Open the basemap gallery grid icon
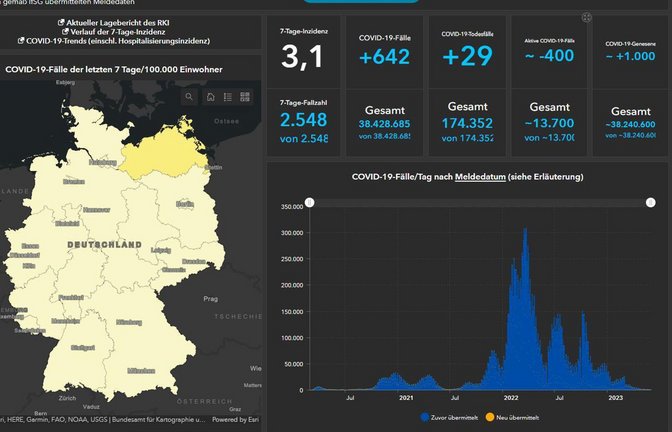Screen dimensions: 672x432 pyautogui.click(x=245, y=97)
